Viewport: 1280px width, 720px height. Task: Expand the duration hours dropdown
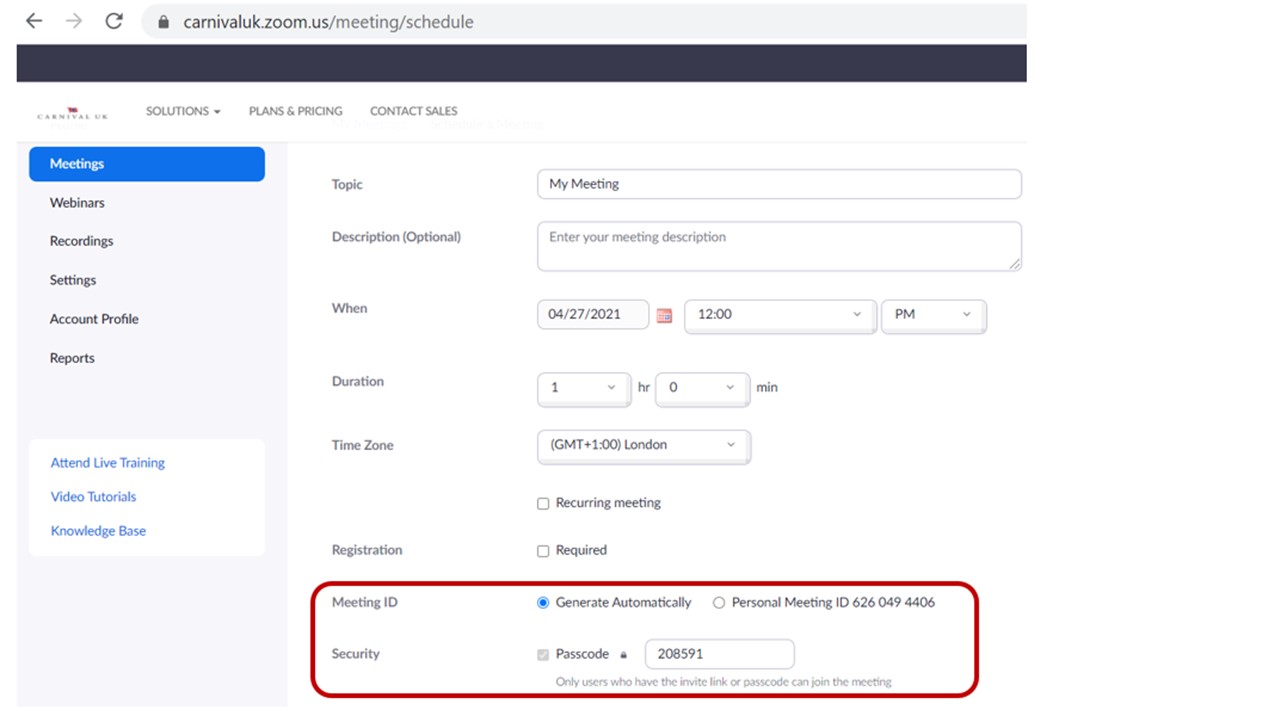pyautogui.click(x=583, y=388)
